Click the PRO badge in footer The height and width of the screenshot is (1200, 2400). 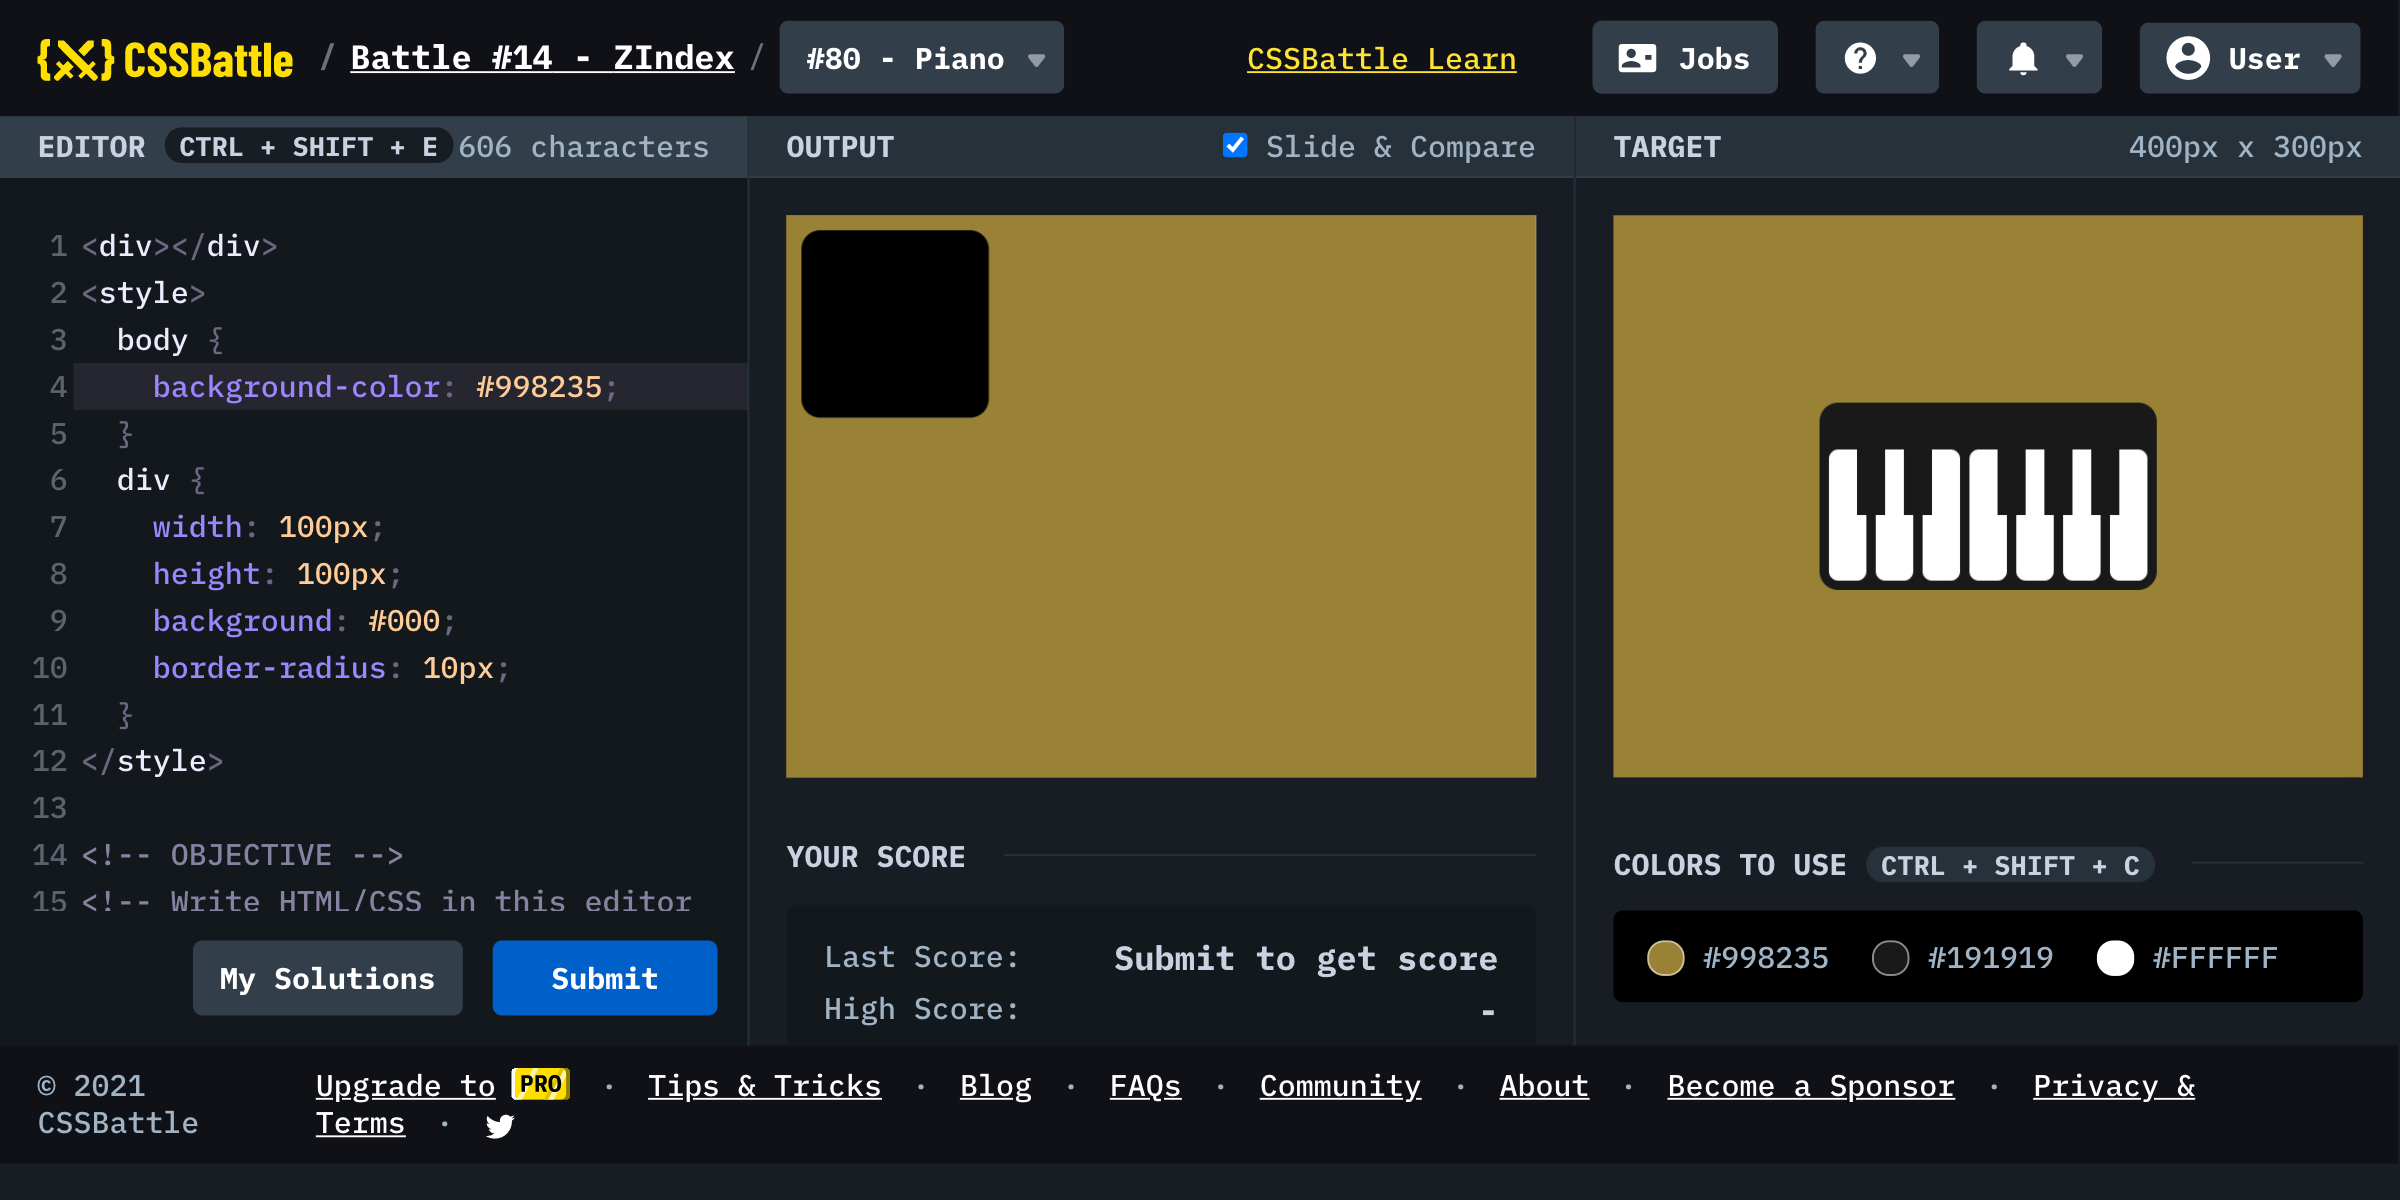540,1084
